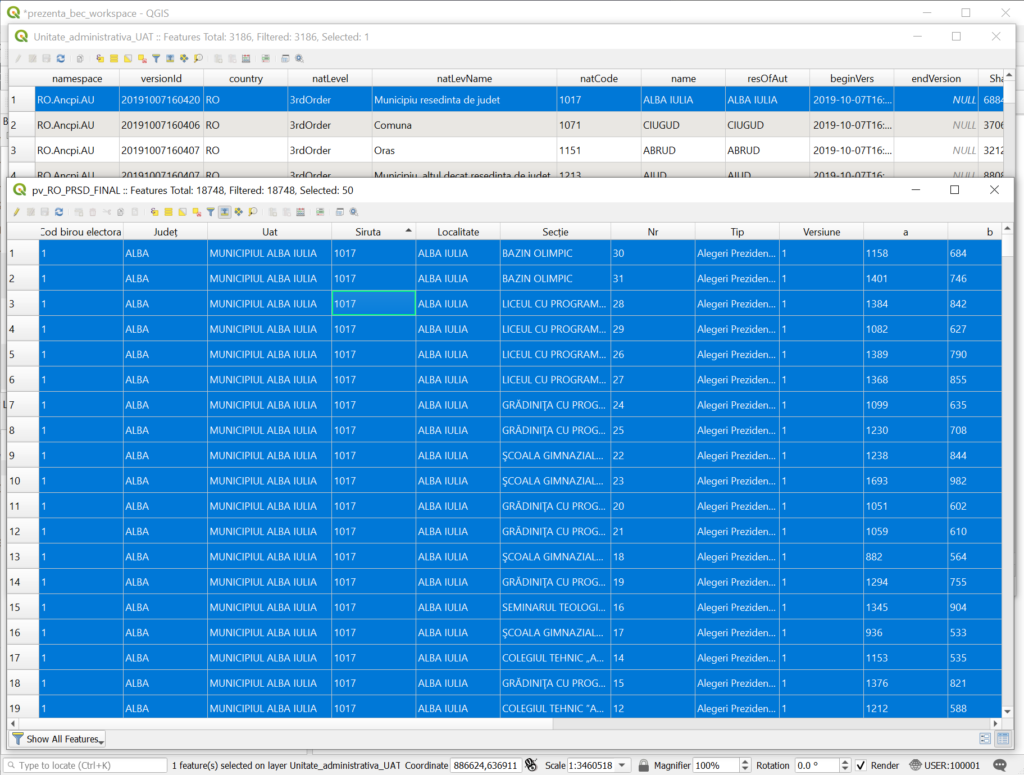Click the Oras cell in Unitate_administrativa_UAT row 3
1024x775 pixels.
[x=464, y=150]
